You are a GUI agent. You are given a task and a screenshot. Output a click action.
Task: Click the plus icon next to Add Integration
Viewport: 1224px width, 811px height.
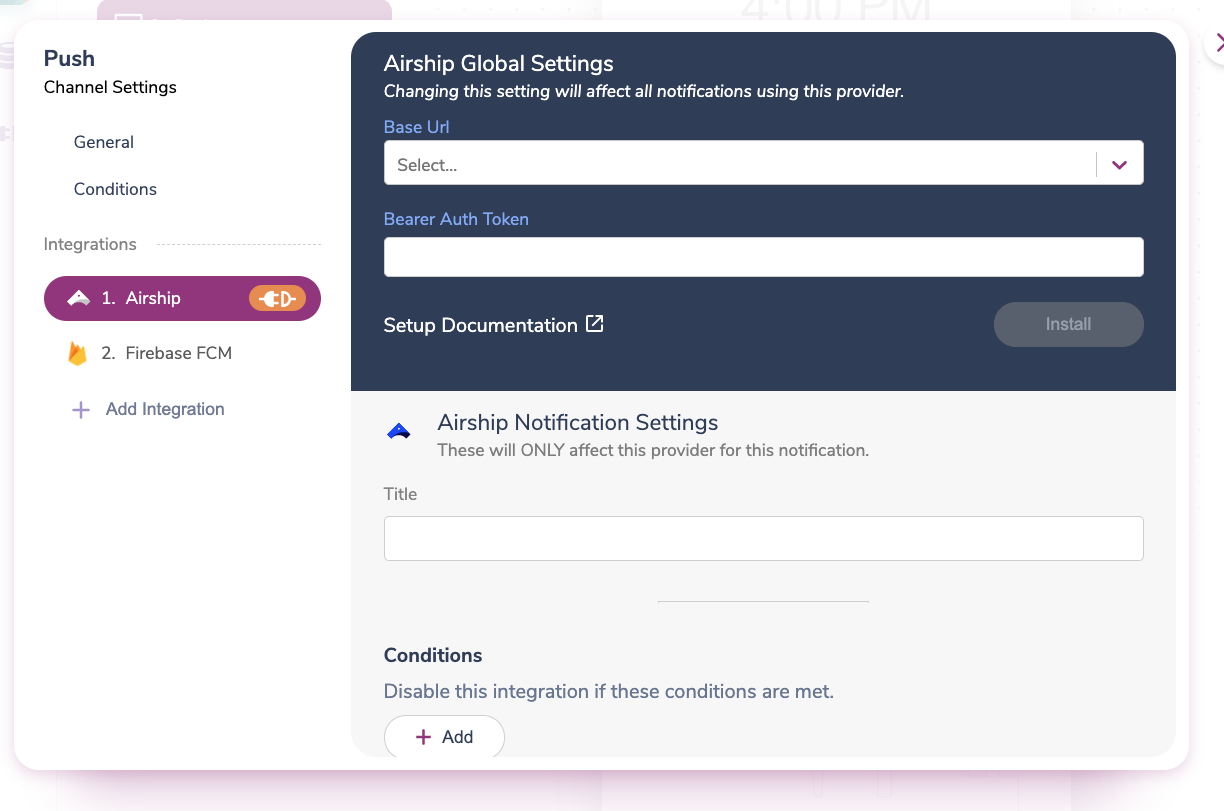point(80,408)
